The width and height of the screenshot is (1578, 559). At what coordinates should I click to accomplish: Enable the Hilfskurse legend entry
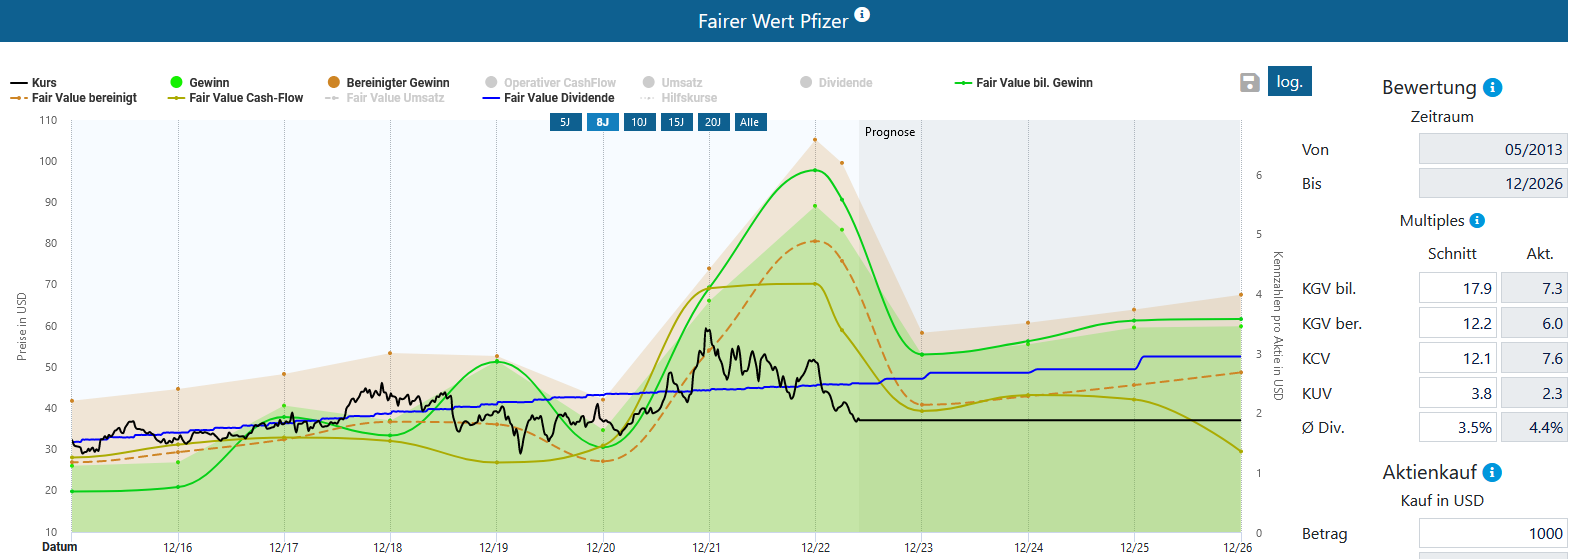click(x=679, y=98)
